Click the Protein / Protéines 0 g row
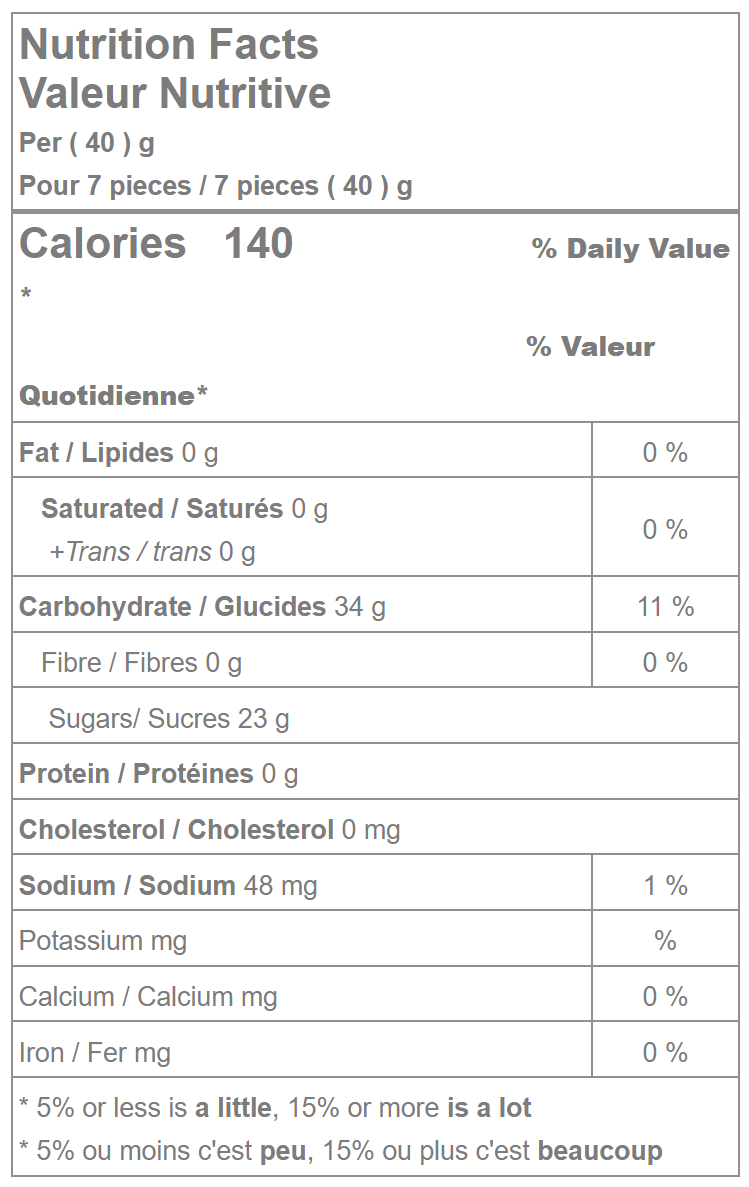749x1187 pixels. [158, 773]
